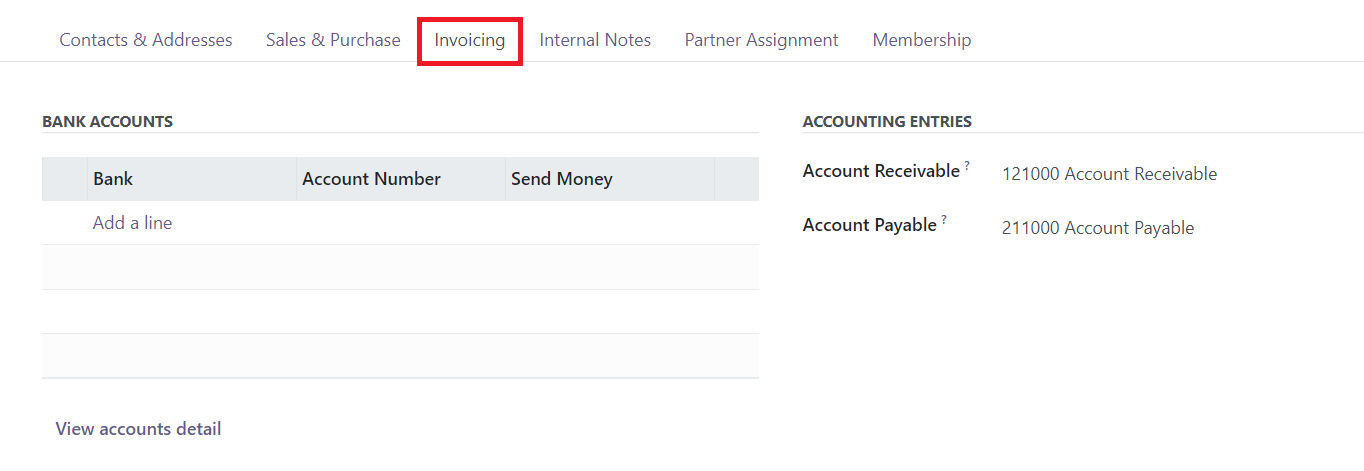The height and width of the screenshot is (471, 1364).
Task: Open the Contacts & Addresses tab
Action: tap(146, 40)
